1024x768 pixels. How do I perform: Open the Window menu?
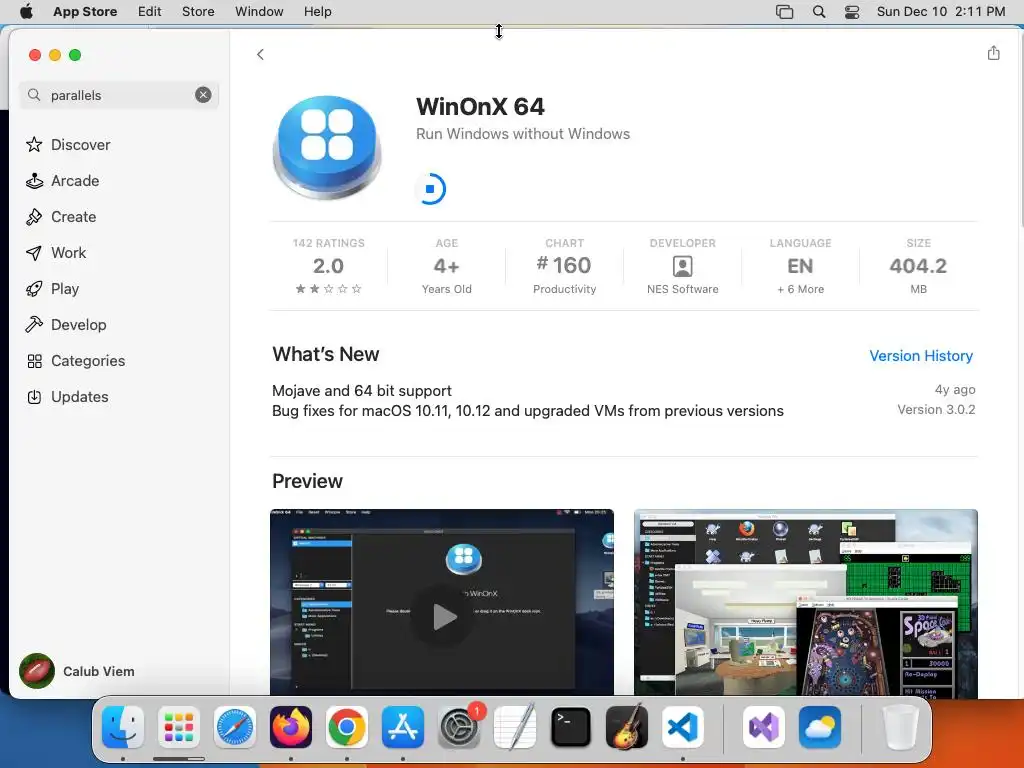click(259, 11)
